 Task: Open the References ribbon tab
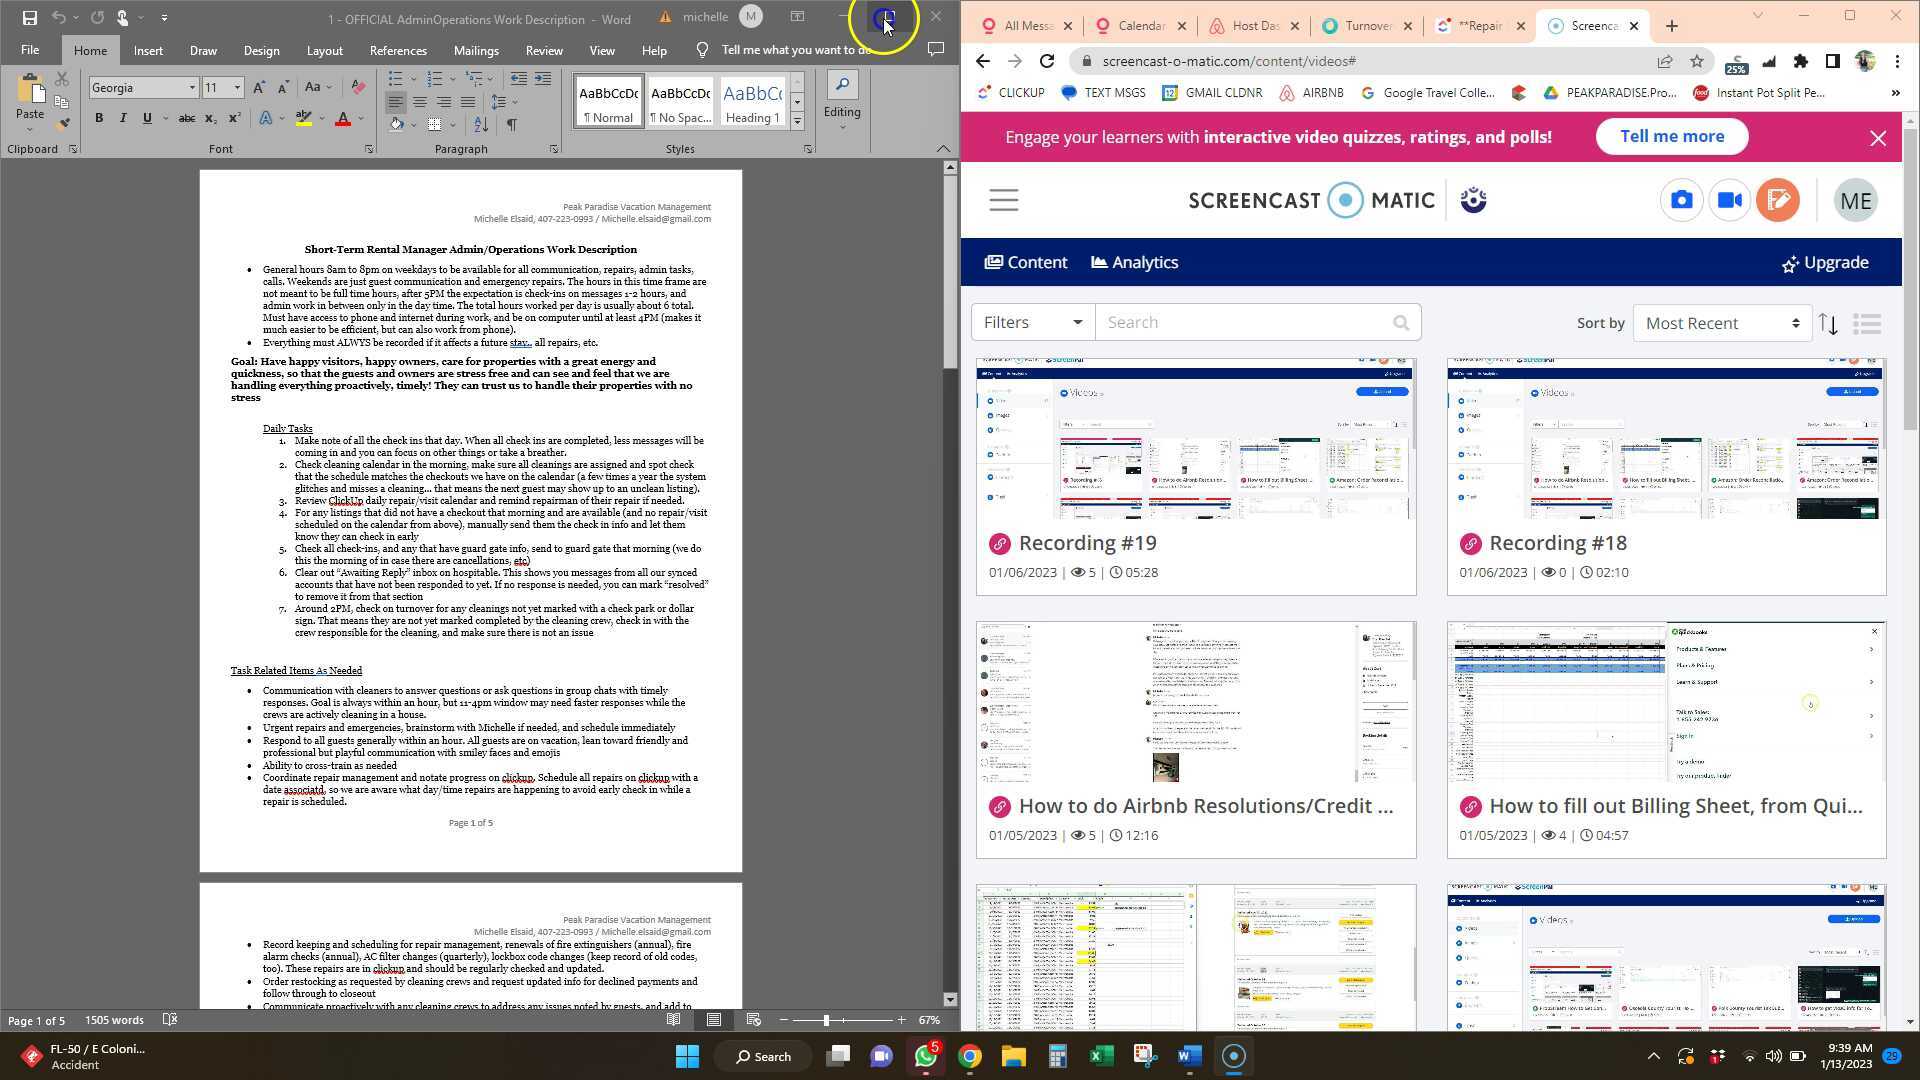[398, 50]
